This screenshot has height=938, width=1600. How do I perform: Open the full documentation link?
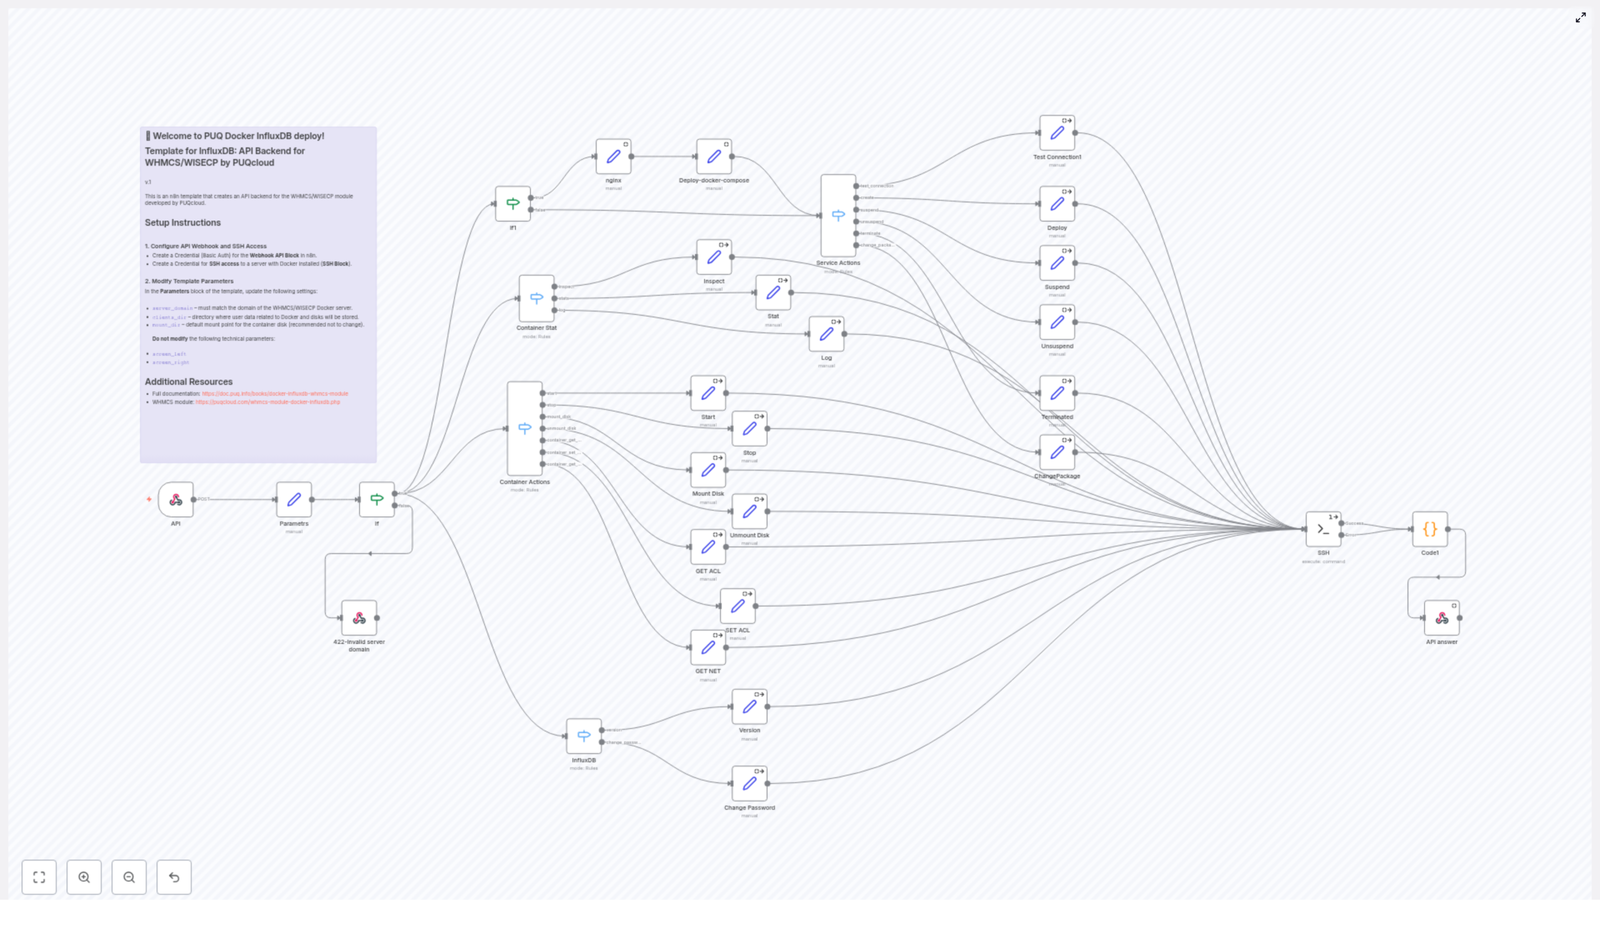273,393
